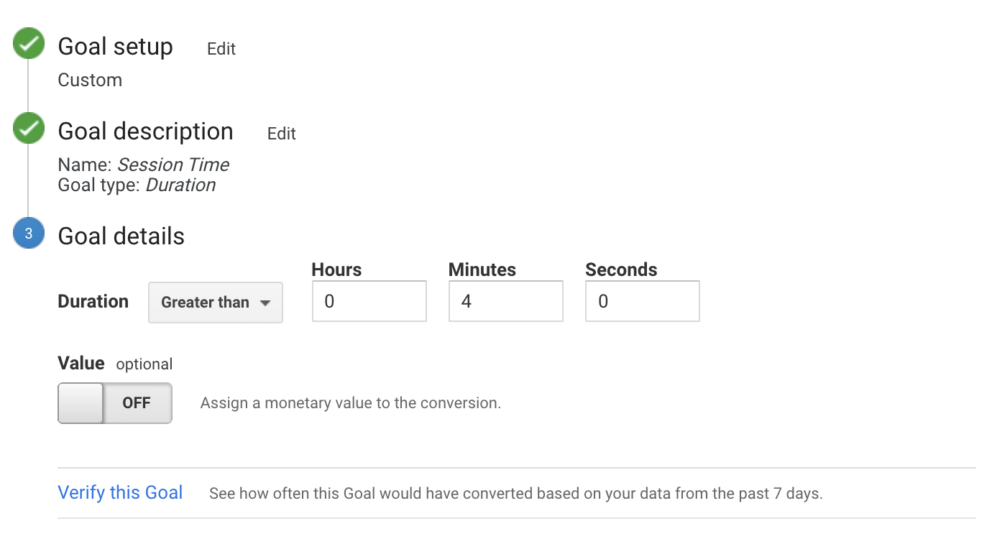Click the green checkmark beside Goal description
This screenshot has width=992, height=539.
click(28, 130)
